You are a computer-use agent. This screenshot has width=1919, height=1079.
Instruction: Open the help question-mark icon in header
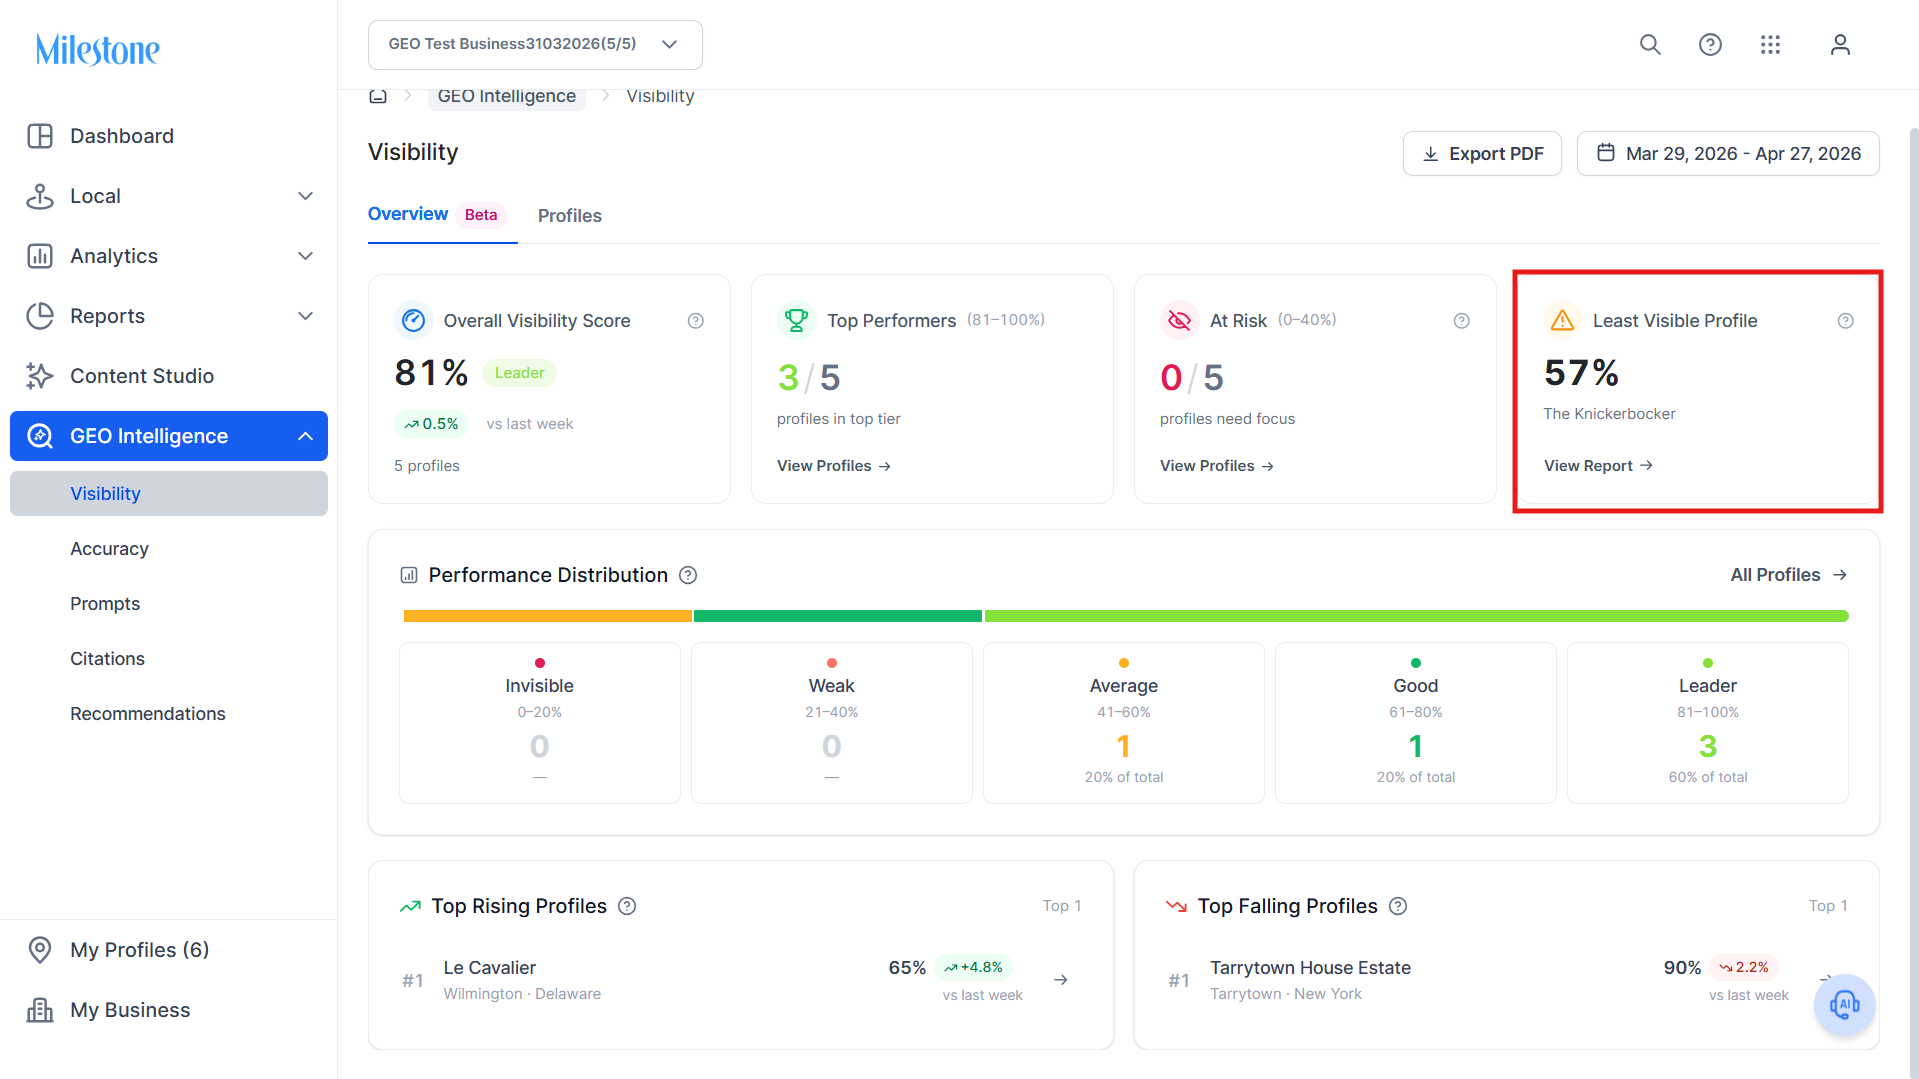[x=1710, y=45]
